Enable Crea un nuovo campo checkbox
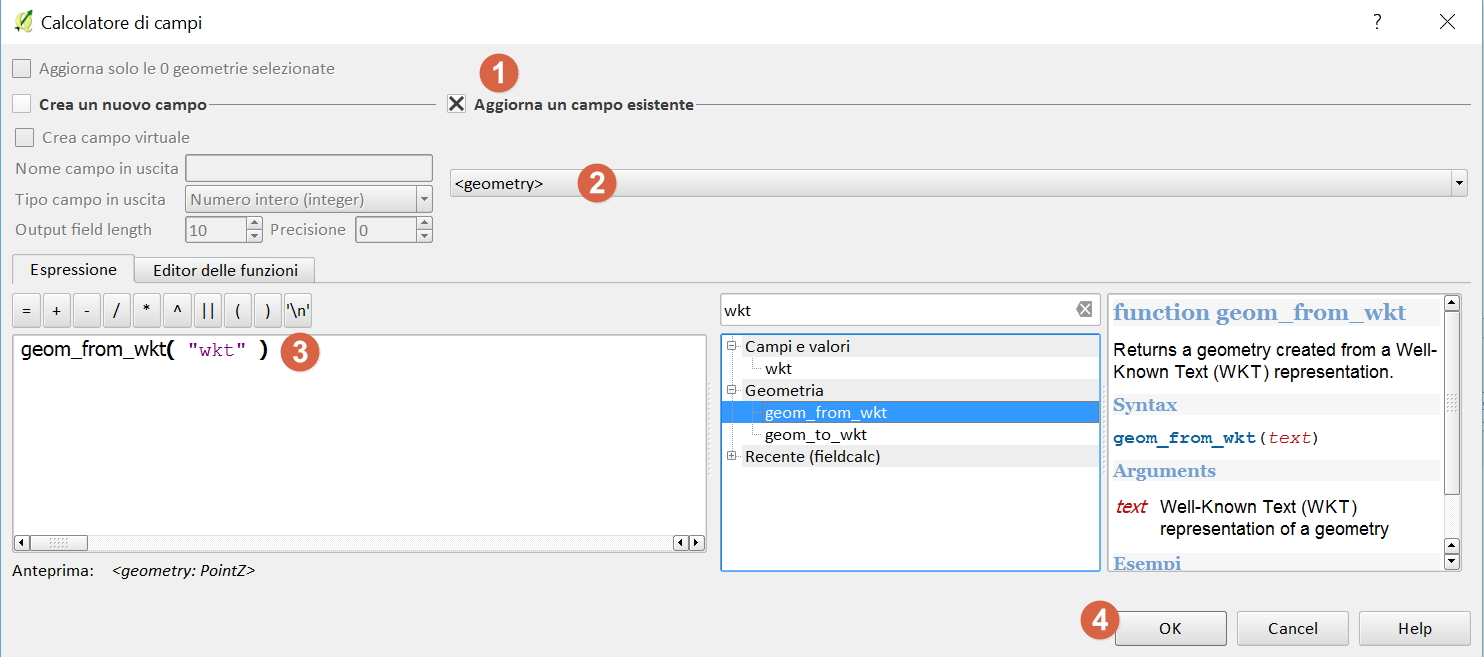The height and width of the screenshot is (657, 1484). point(22,104)
